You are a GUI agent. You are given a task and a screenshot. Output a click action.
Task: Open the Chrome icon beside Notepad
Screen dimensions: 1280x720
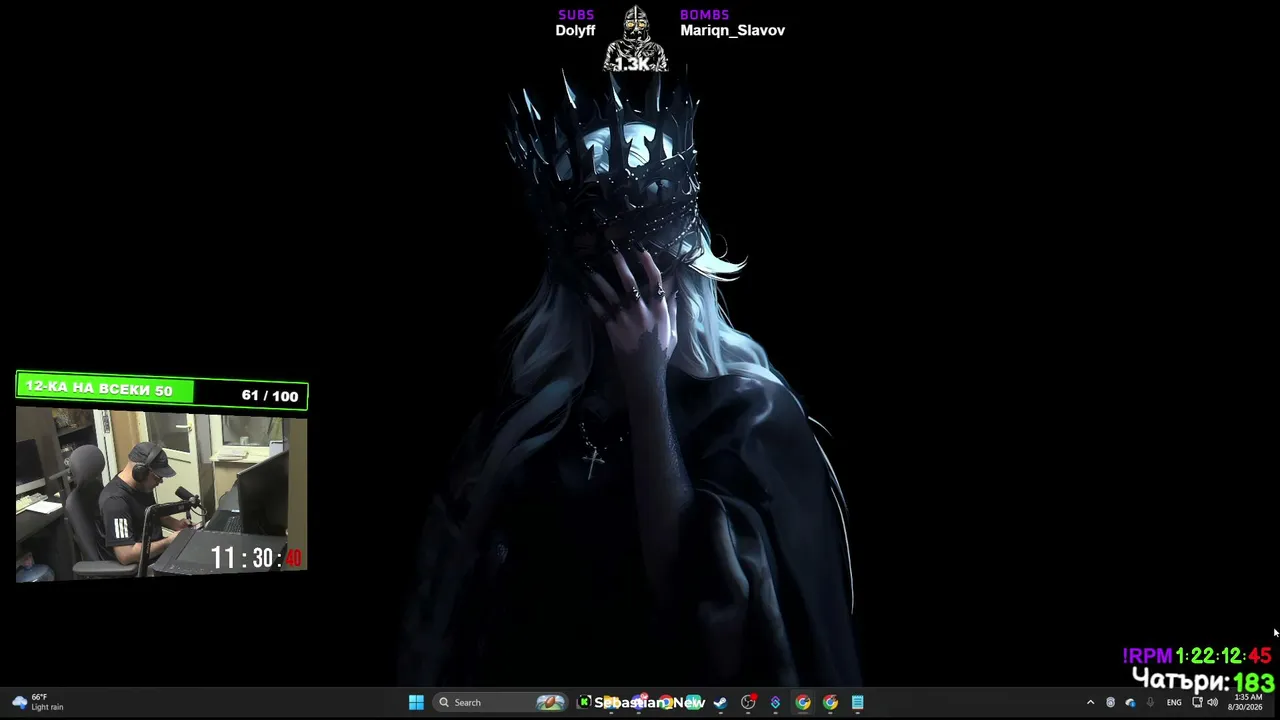830,702
